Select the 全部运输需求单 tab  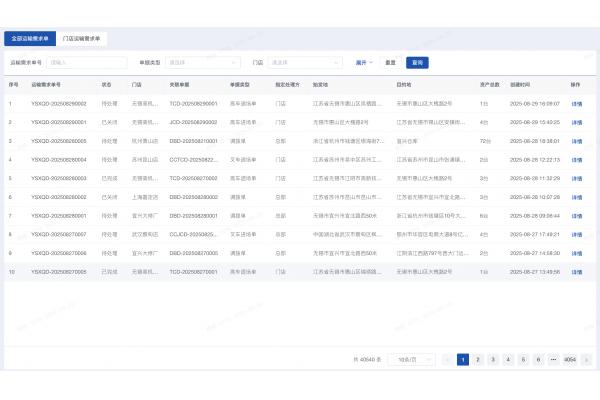(28, 38)
